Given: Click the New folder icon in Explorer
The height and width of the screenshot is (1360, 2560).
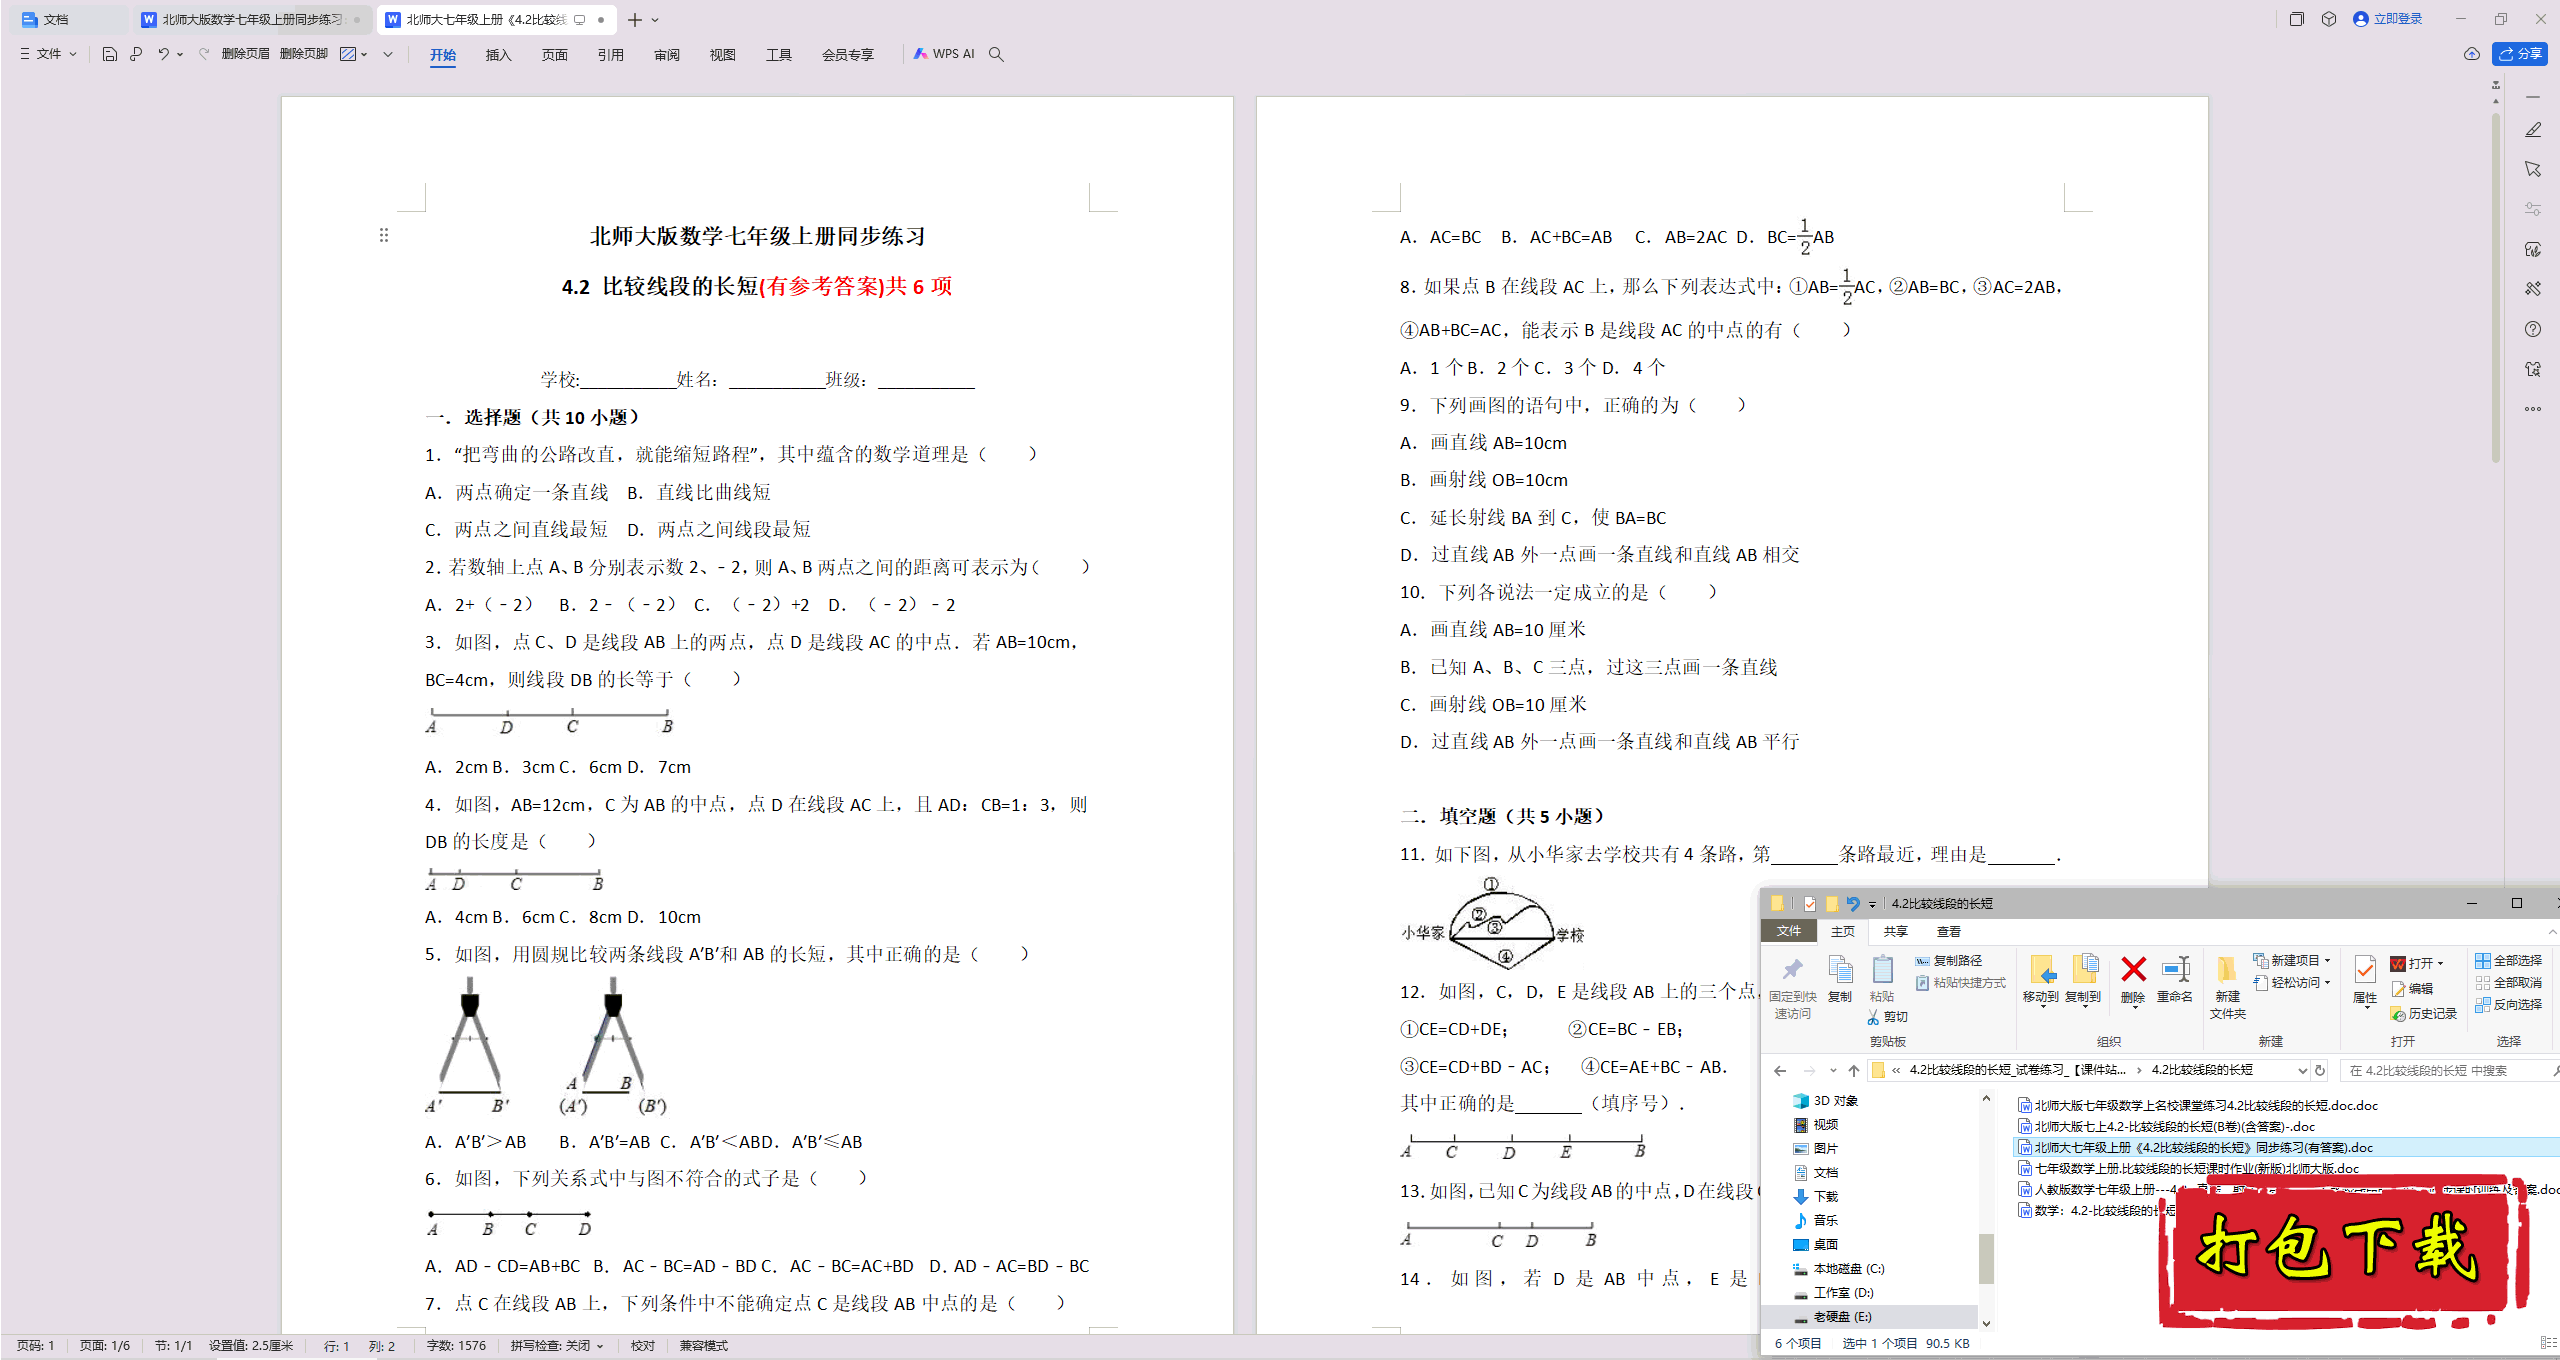Looking at the screenshot, I should tap(2226, 969).
